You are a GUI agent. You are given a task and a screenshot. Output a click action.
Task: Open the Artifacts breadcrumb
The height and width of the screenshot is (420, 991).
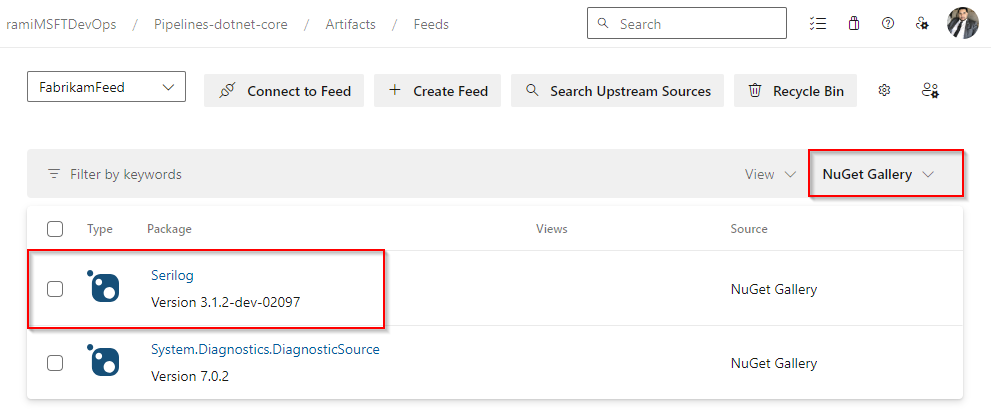[350, 25]
